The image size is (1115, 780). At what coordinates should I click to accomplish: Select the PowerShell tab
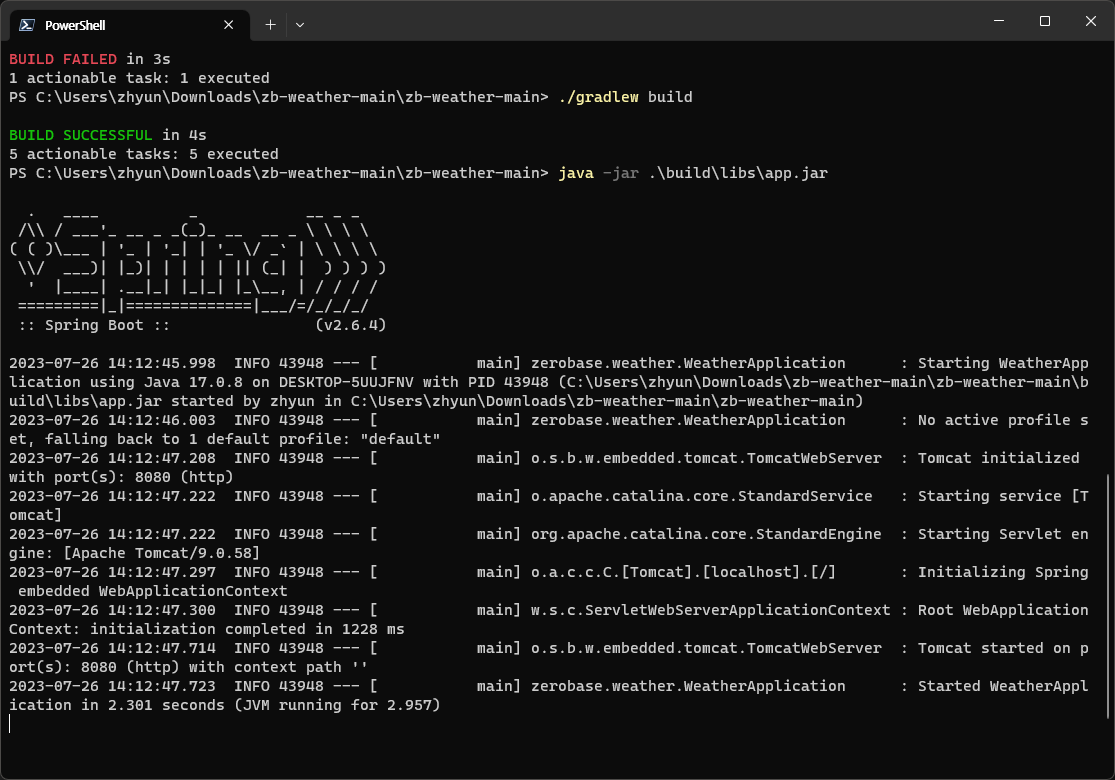(x=129, y=25)
